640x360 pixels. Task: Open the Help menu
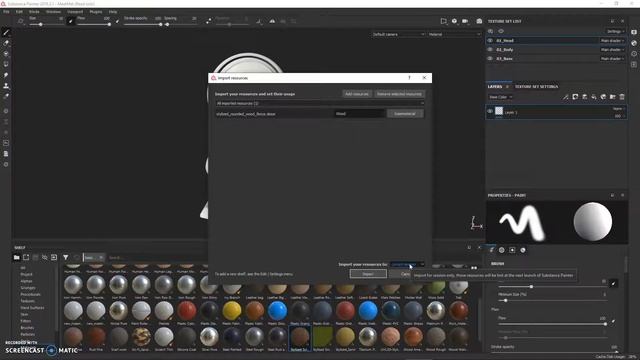tap(113, 12)
